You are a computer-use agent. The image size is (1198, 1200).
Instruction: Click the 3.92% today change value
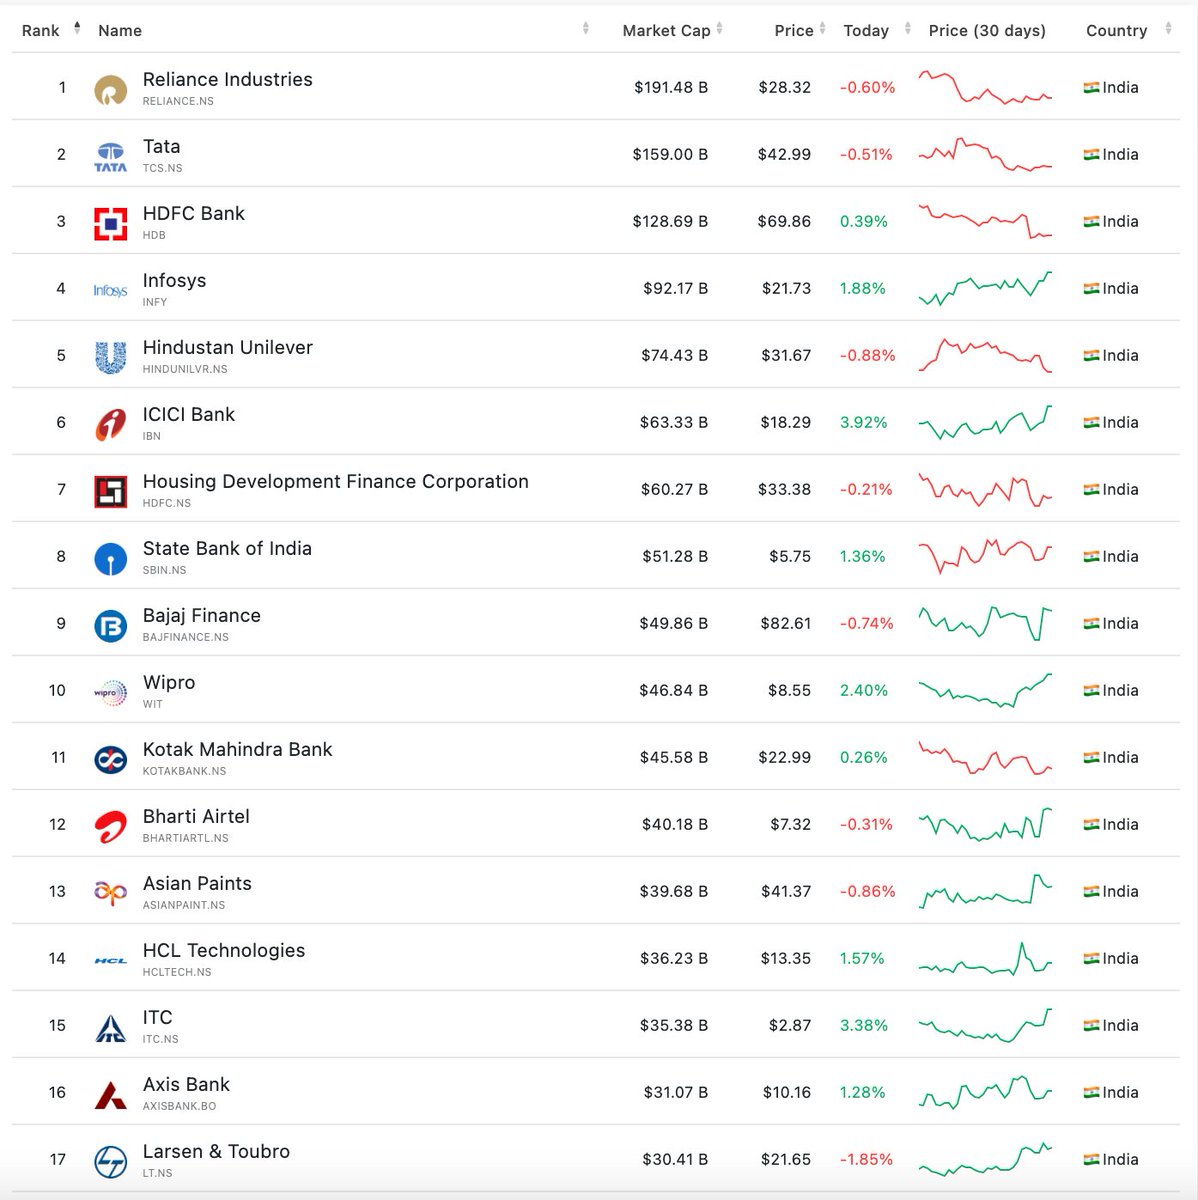tap(864, 423)
